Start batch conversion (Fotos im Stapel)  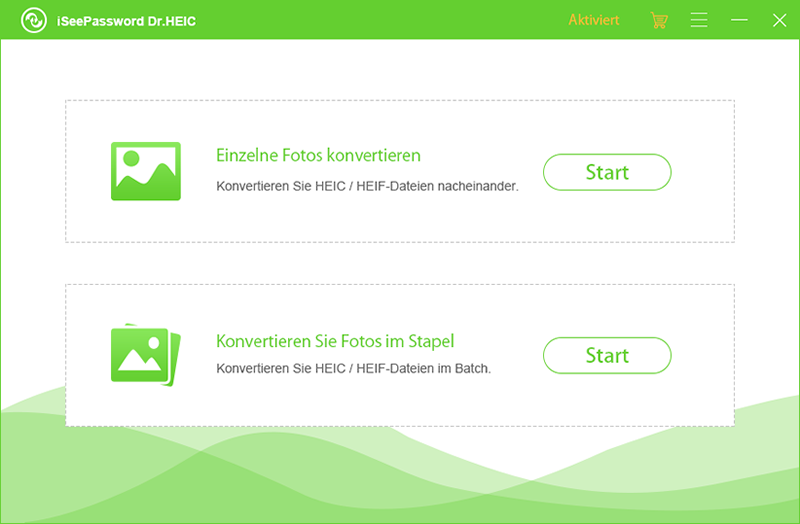point(607,356)
